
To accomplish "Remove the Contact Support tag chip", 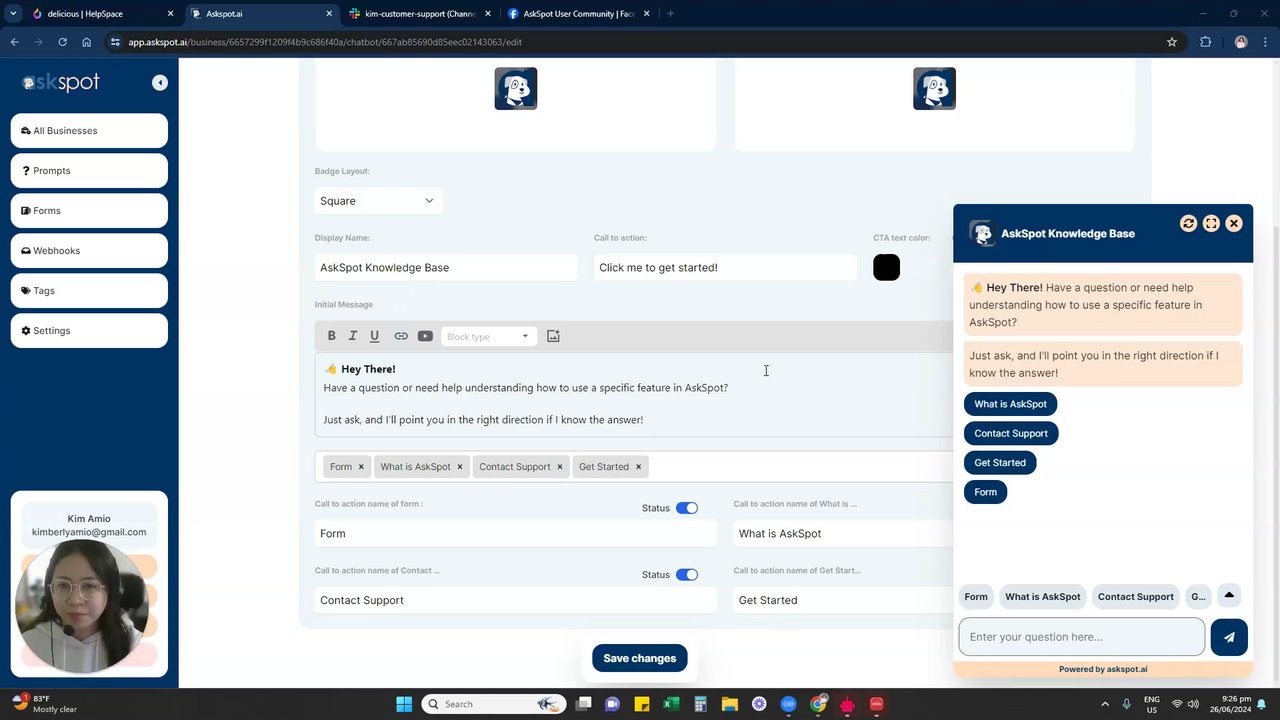I will tap(560, 467).
